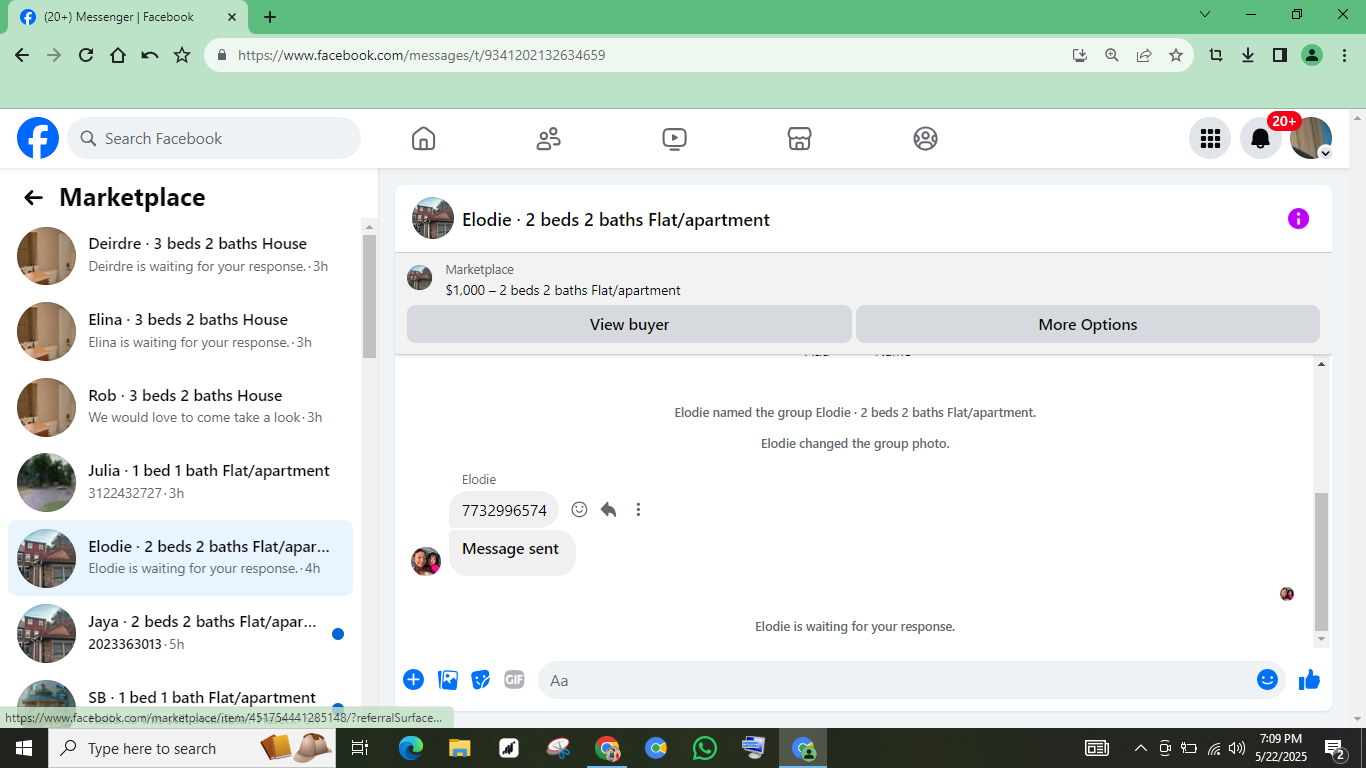Go to Facebook Home icon

423,138
